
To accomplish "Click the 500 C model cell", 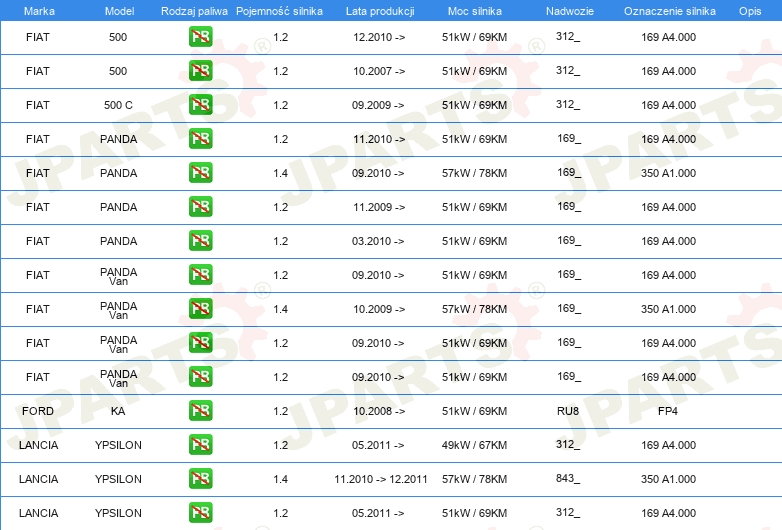I will pos(118,105).
